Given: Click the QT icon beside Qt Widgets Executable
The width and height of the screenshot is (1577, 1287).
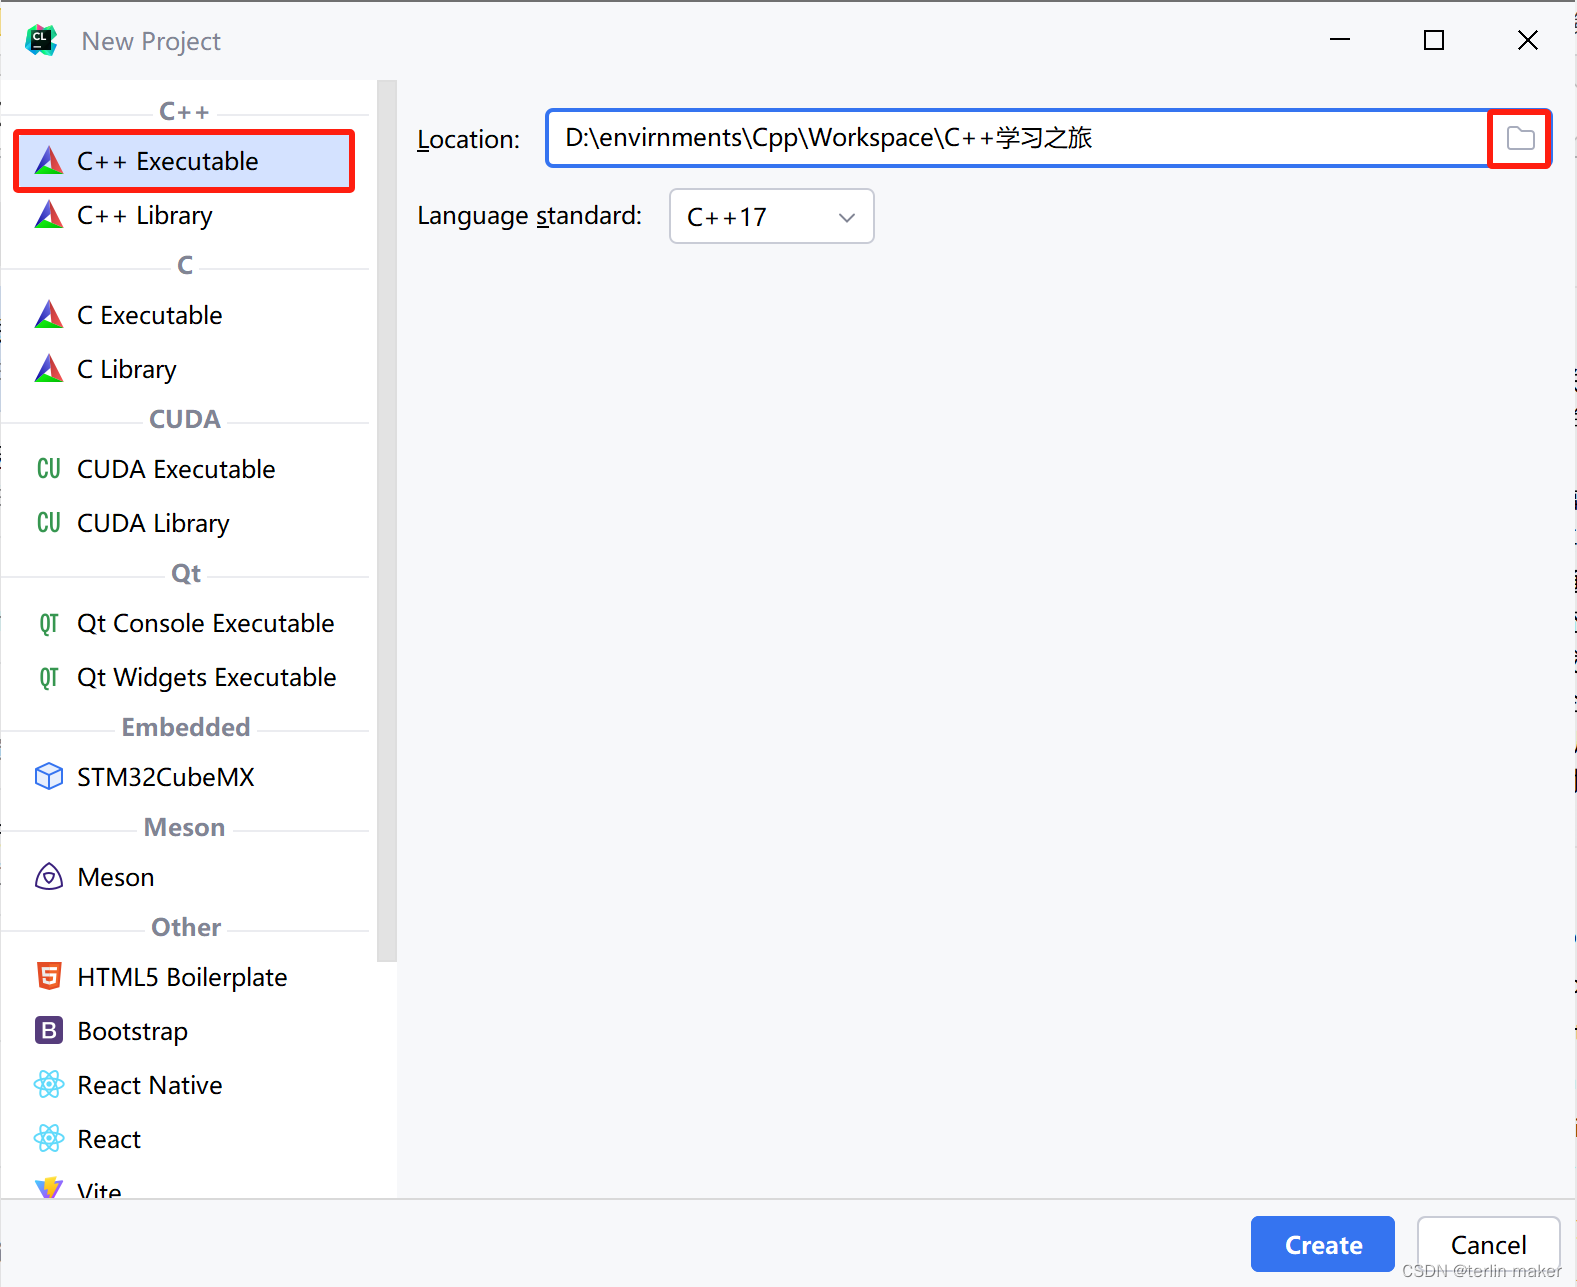Looking at the screenshot, I should pyautogui.click(x=49, y=678).
